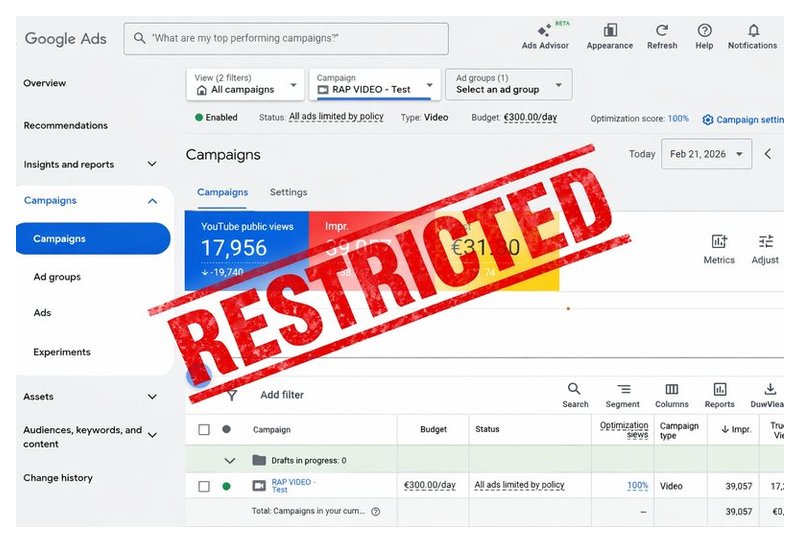Click the Optimization score 100% link at top
This screenshot has height=543, width=800.
678,118
